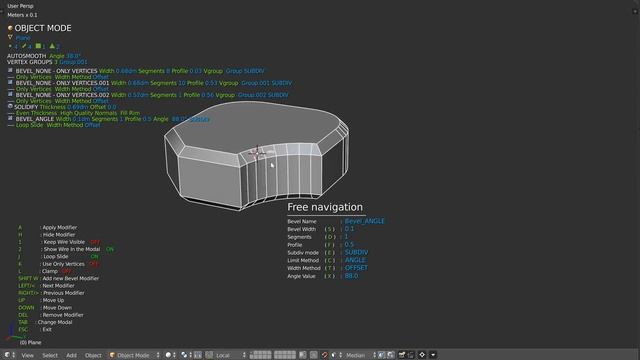
Task: Click the 'Use Only Vertices' shortcut line
Action: (x=58, y=264)
